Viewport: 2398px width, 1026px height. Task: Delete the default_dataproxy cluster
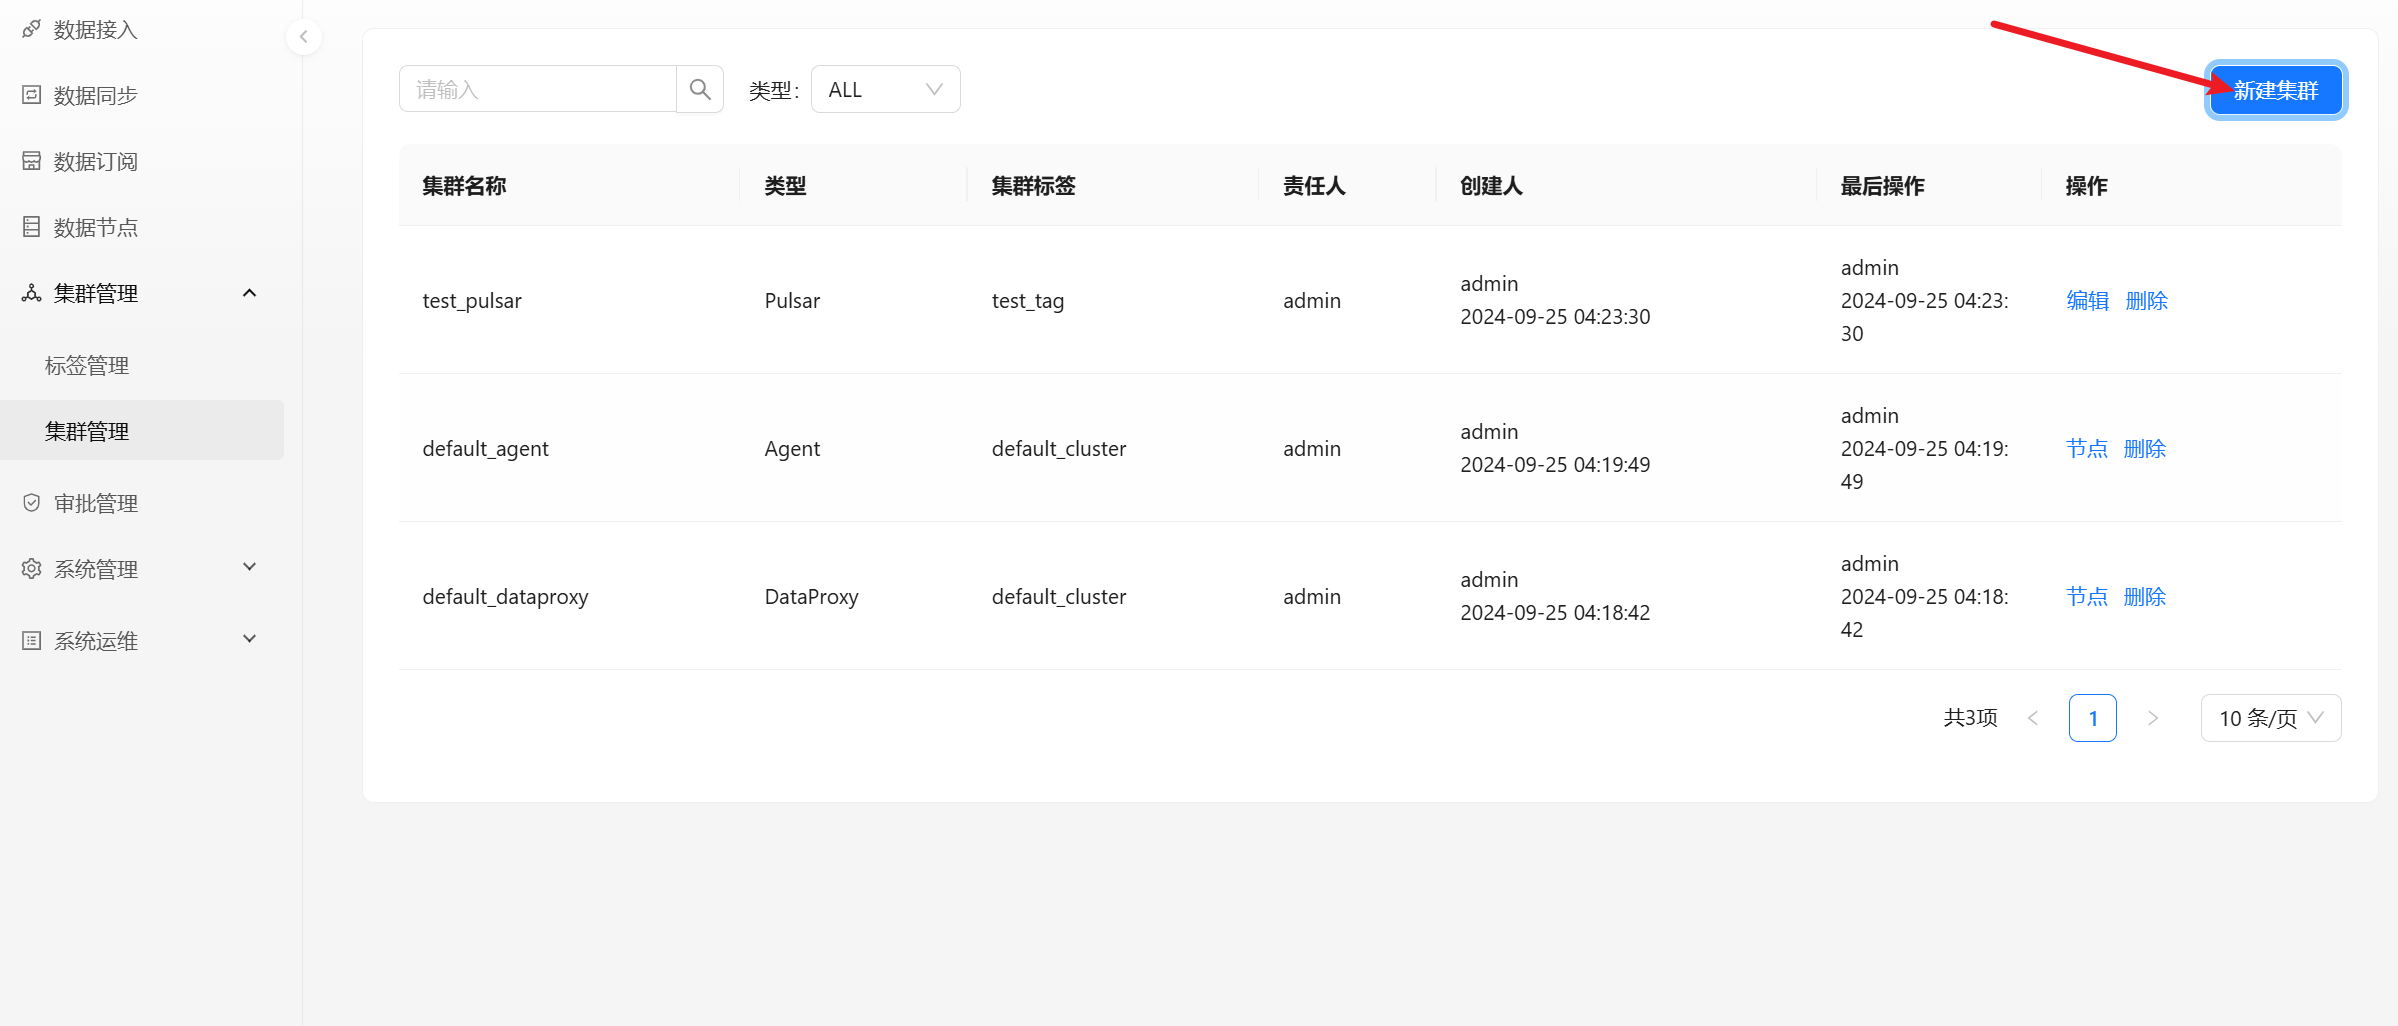point(2145,597)
